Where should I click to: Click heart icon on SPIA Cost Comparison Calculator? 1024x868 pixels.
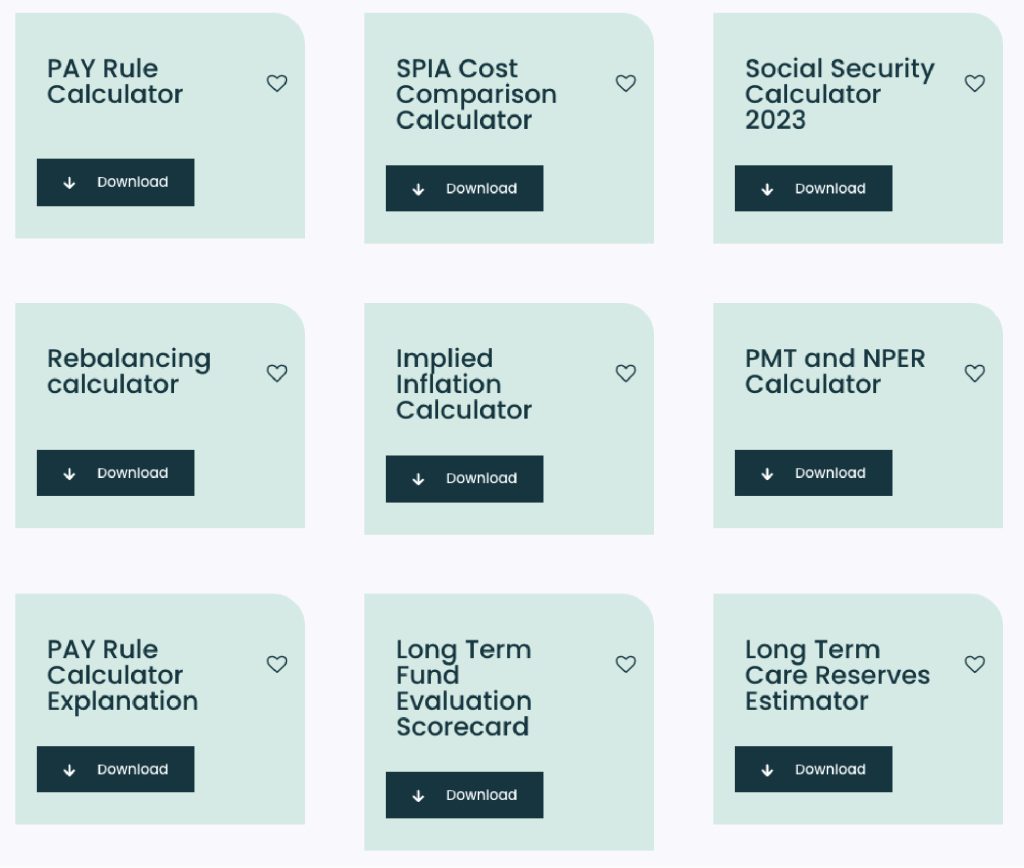(x=626, y=83)
